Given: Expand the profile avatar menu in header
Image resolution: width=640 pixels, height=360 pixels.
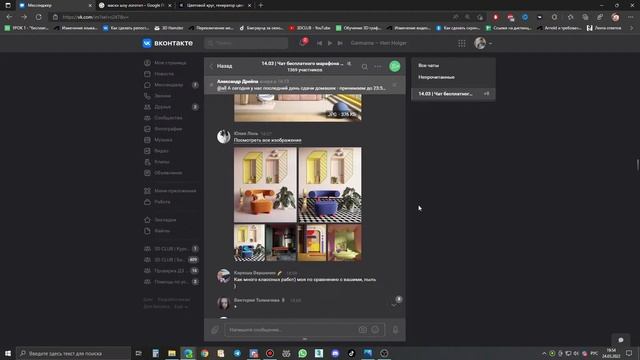Looking at the screenshot, I should 482,43.
